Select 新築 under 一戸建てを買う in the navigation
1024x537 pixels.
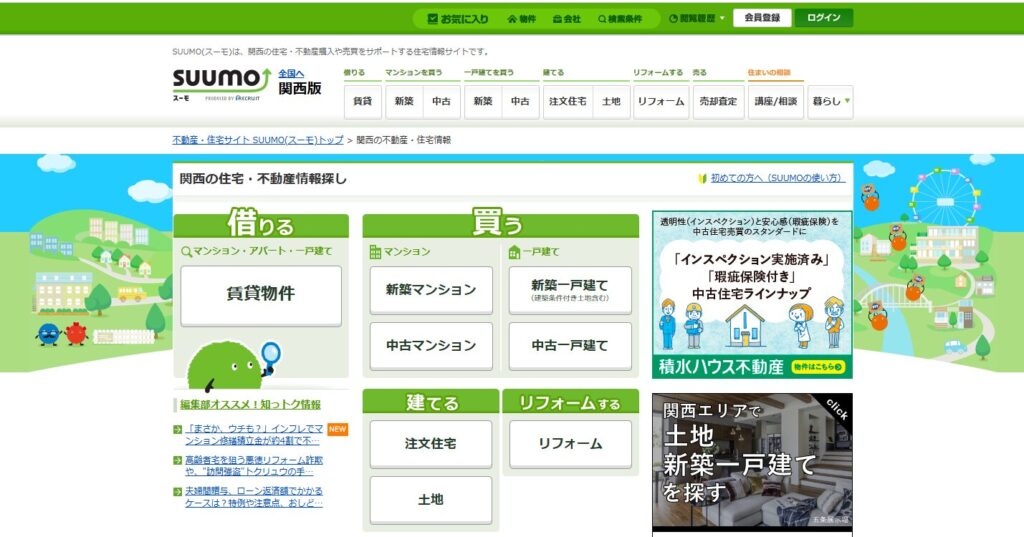483,101
